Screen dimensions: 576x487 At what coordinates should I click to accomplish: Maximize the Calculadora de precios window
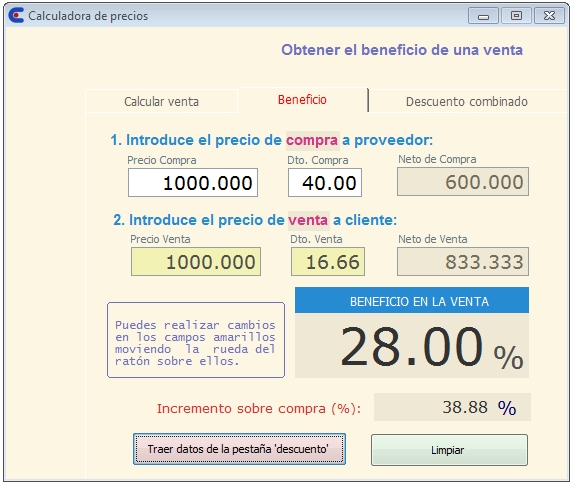[516, 16]
